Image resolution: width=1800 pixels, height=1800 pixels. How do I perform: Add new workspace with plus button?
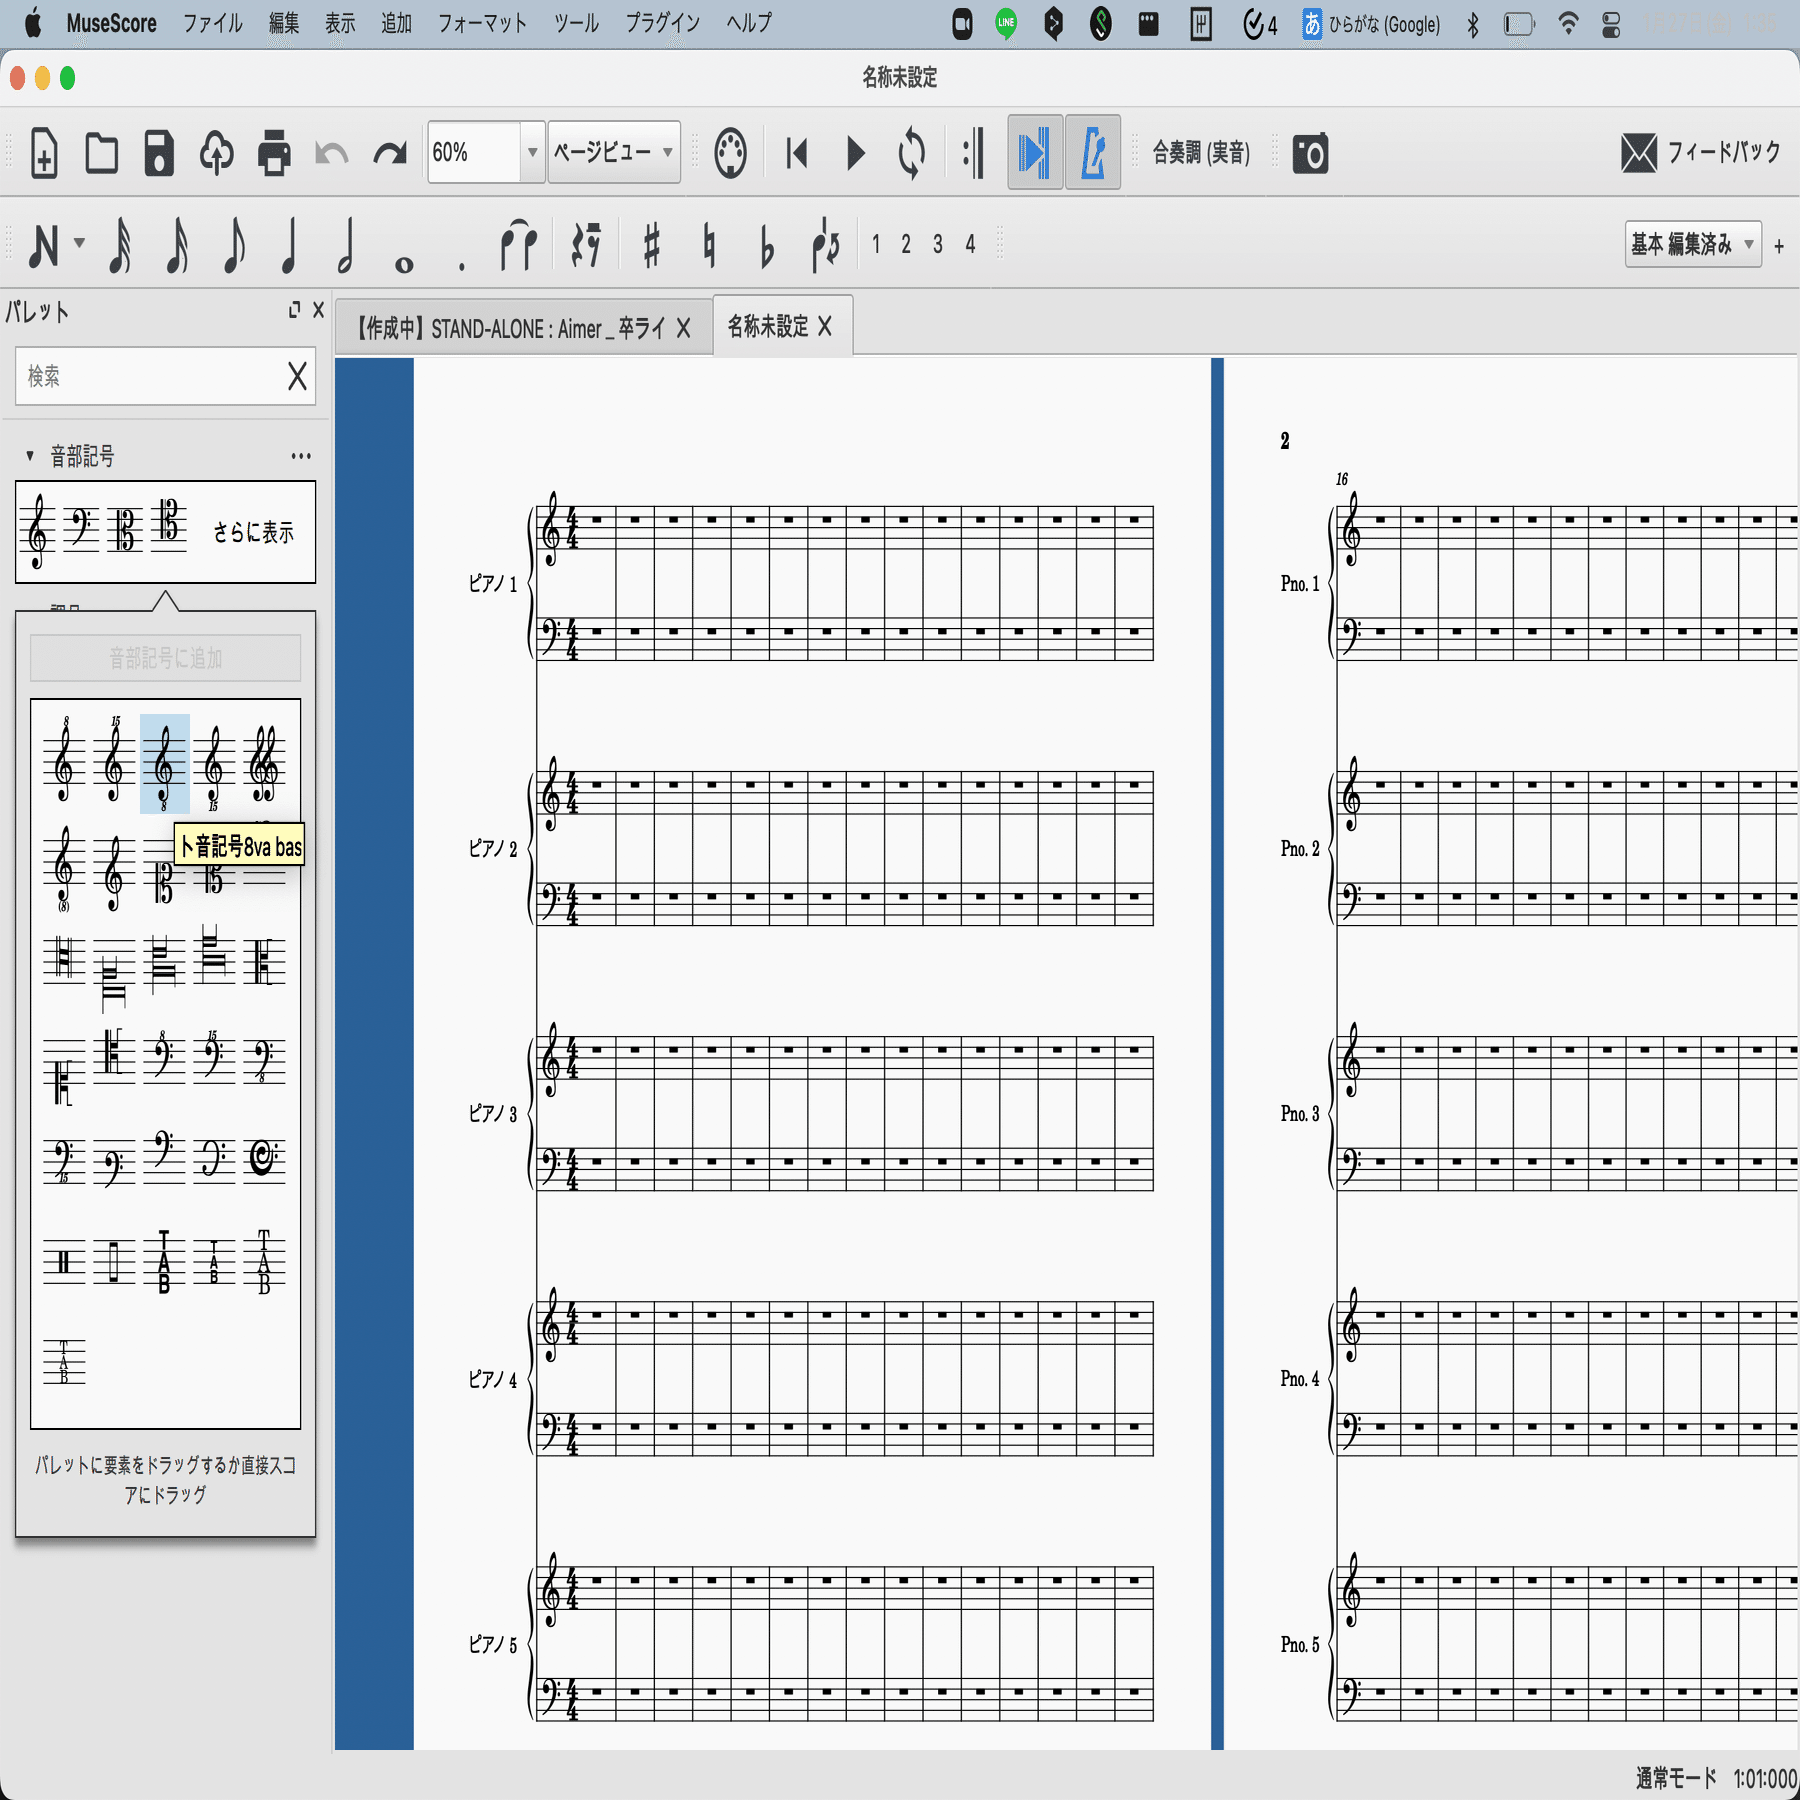pyautogui.click(x=1779, y=246)
